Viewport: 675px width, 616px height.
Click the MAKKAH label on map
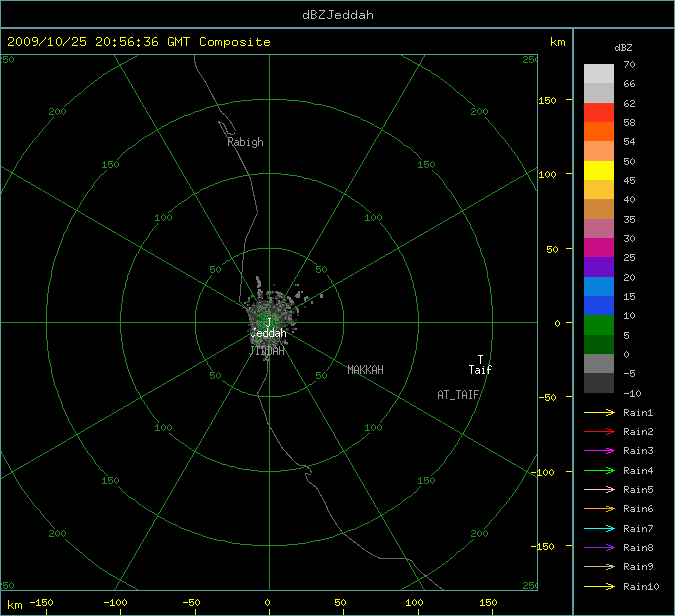click(365, 370)
